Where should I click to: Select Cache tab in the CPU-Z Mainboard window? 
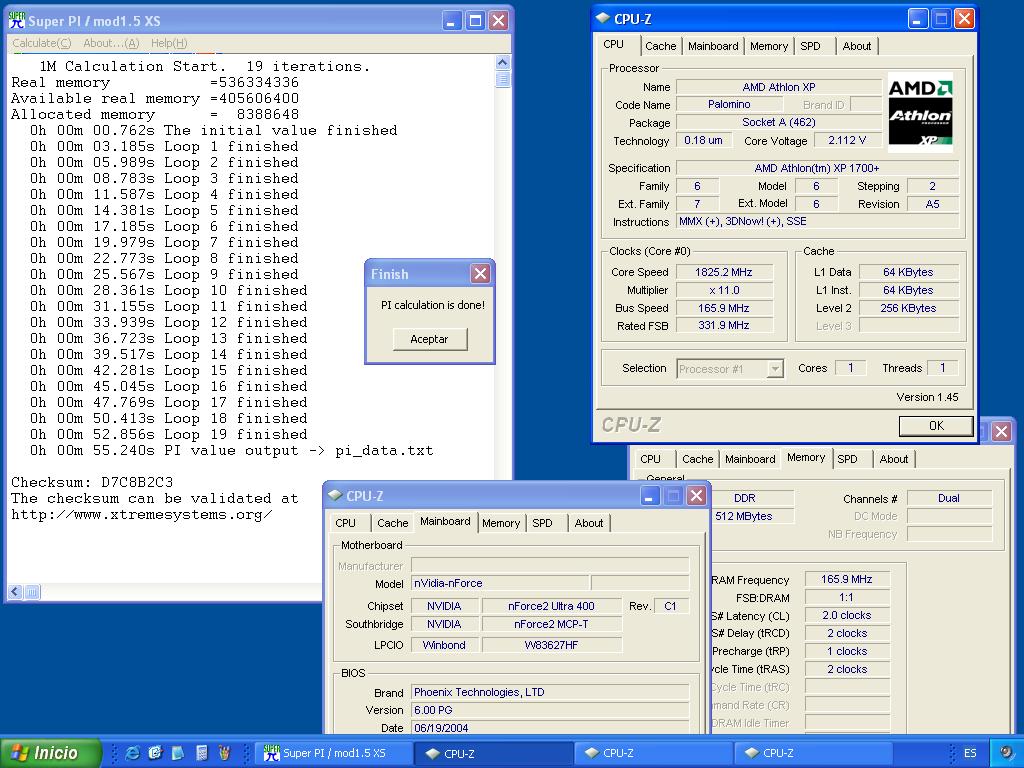coord(392,523)
